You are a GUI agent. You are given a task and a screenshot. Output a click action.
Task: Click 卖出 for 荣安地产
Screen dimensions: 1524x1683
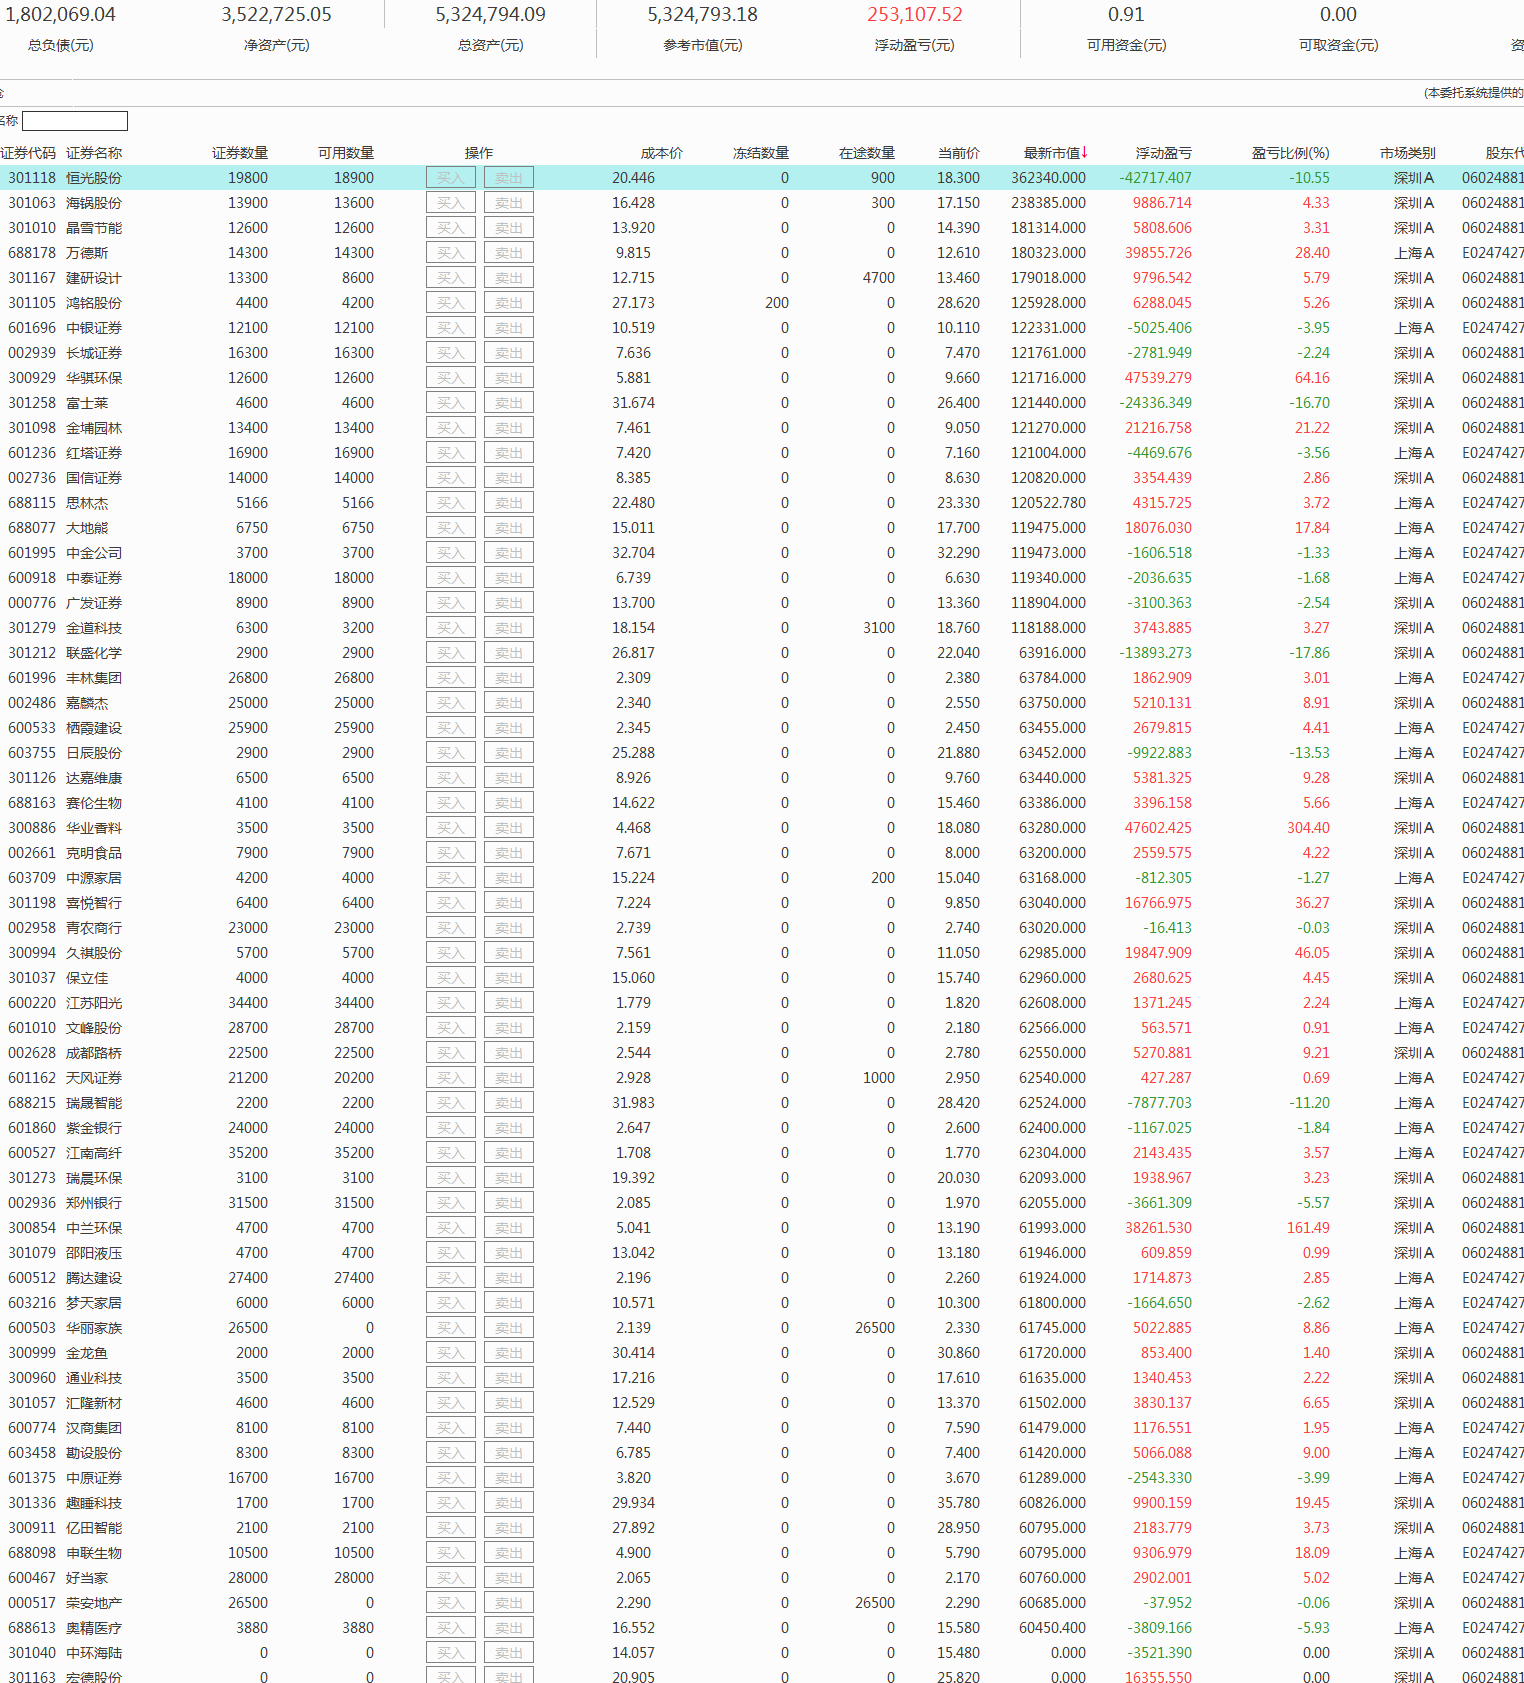point(509,1603)
